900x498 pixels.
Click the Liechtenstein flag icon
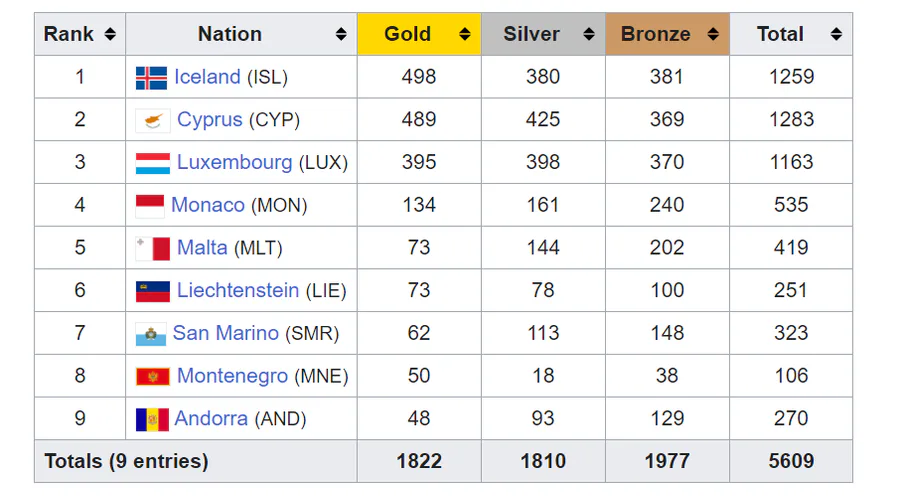[153, 291]
